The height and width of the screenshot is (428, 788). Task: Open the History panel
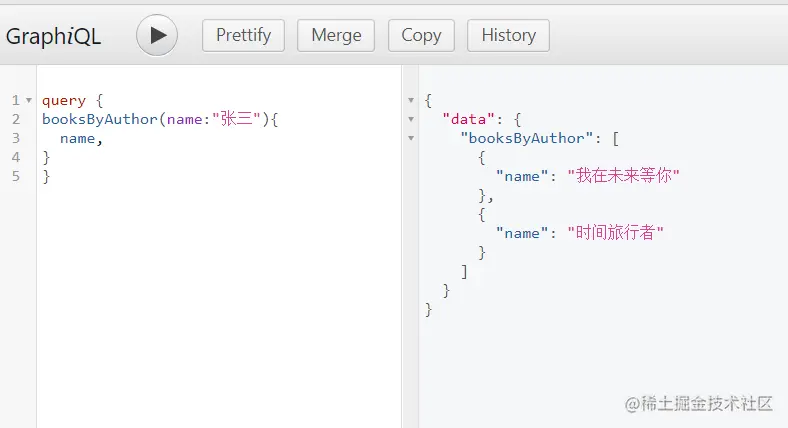pyautogui.click(x=508, y=35)
